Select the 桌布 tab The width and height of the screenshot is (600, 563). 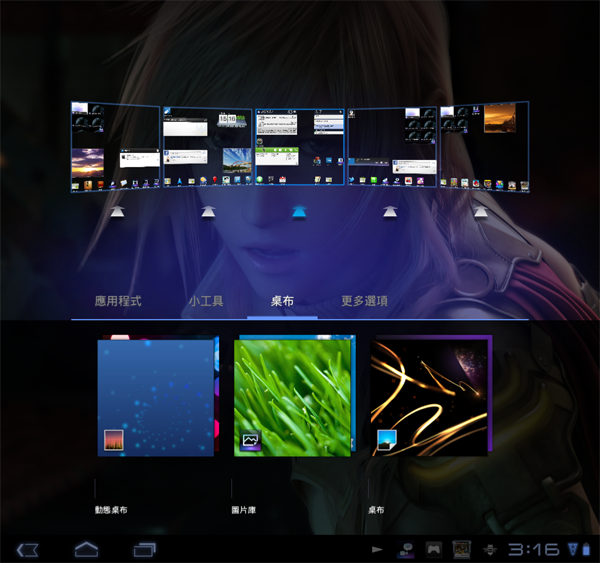[x=282, y=301]
